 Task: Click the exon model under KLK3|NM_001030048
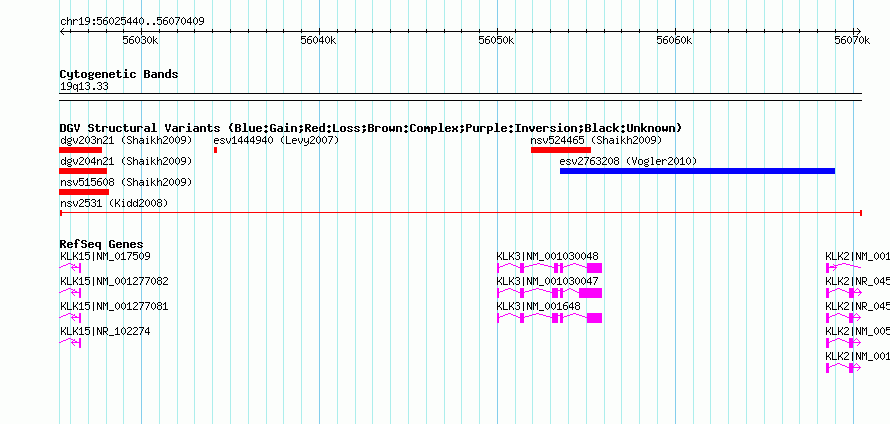coord(549,268)
